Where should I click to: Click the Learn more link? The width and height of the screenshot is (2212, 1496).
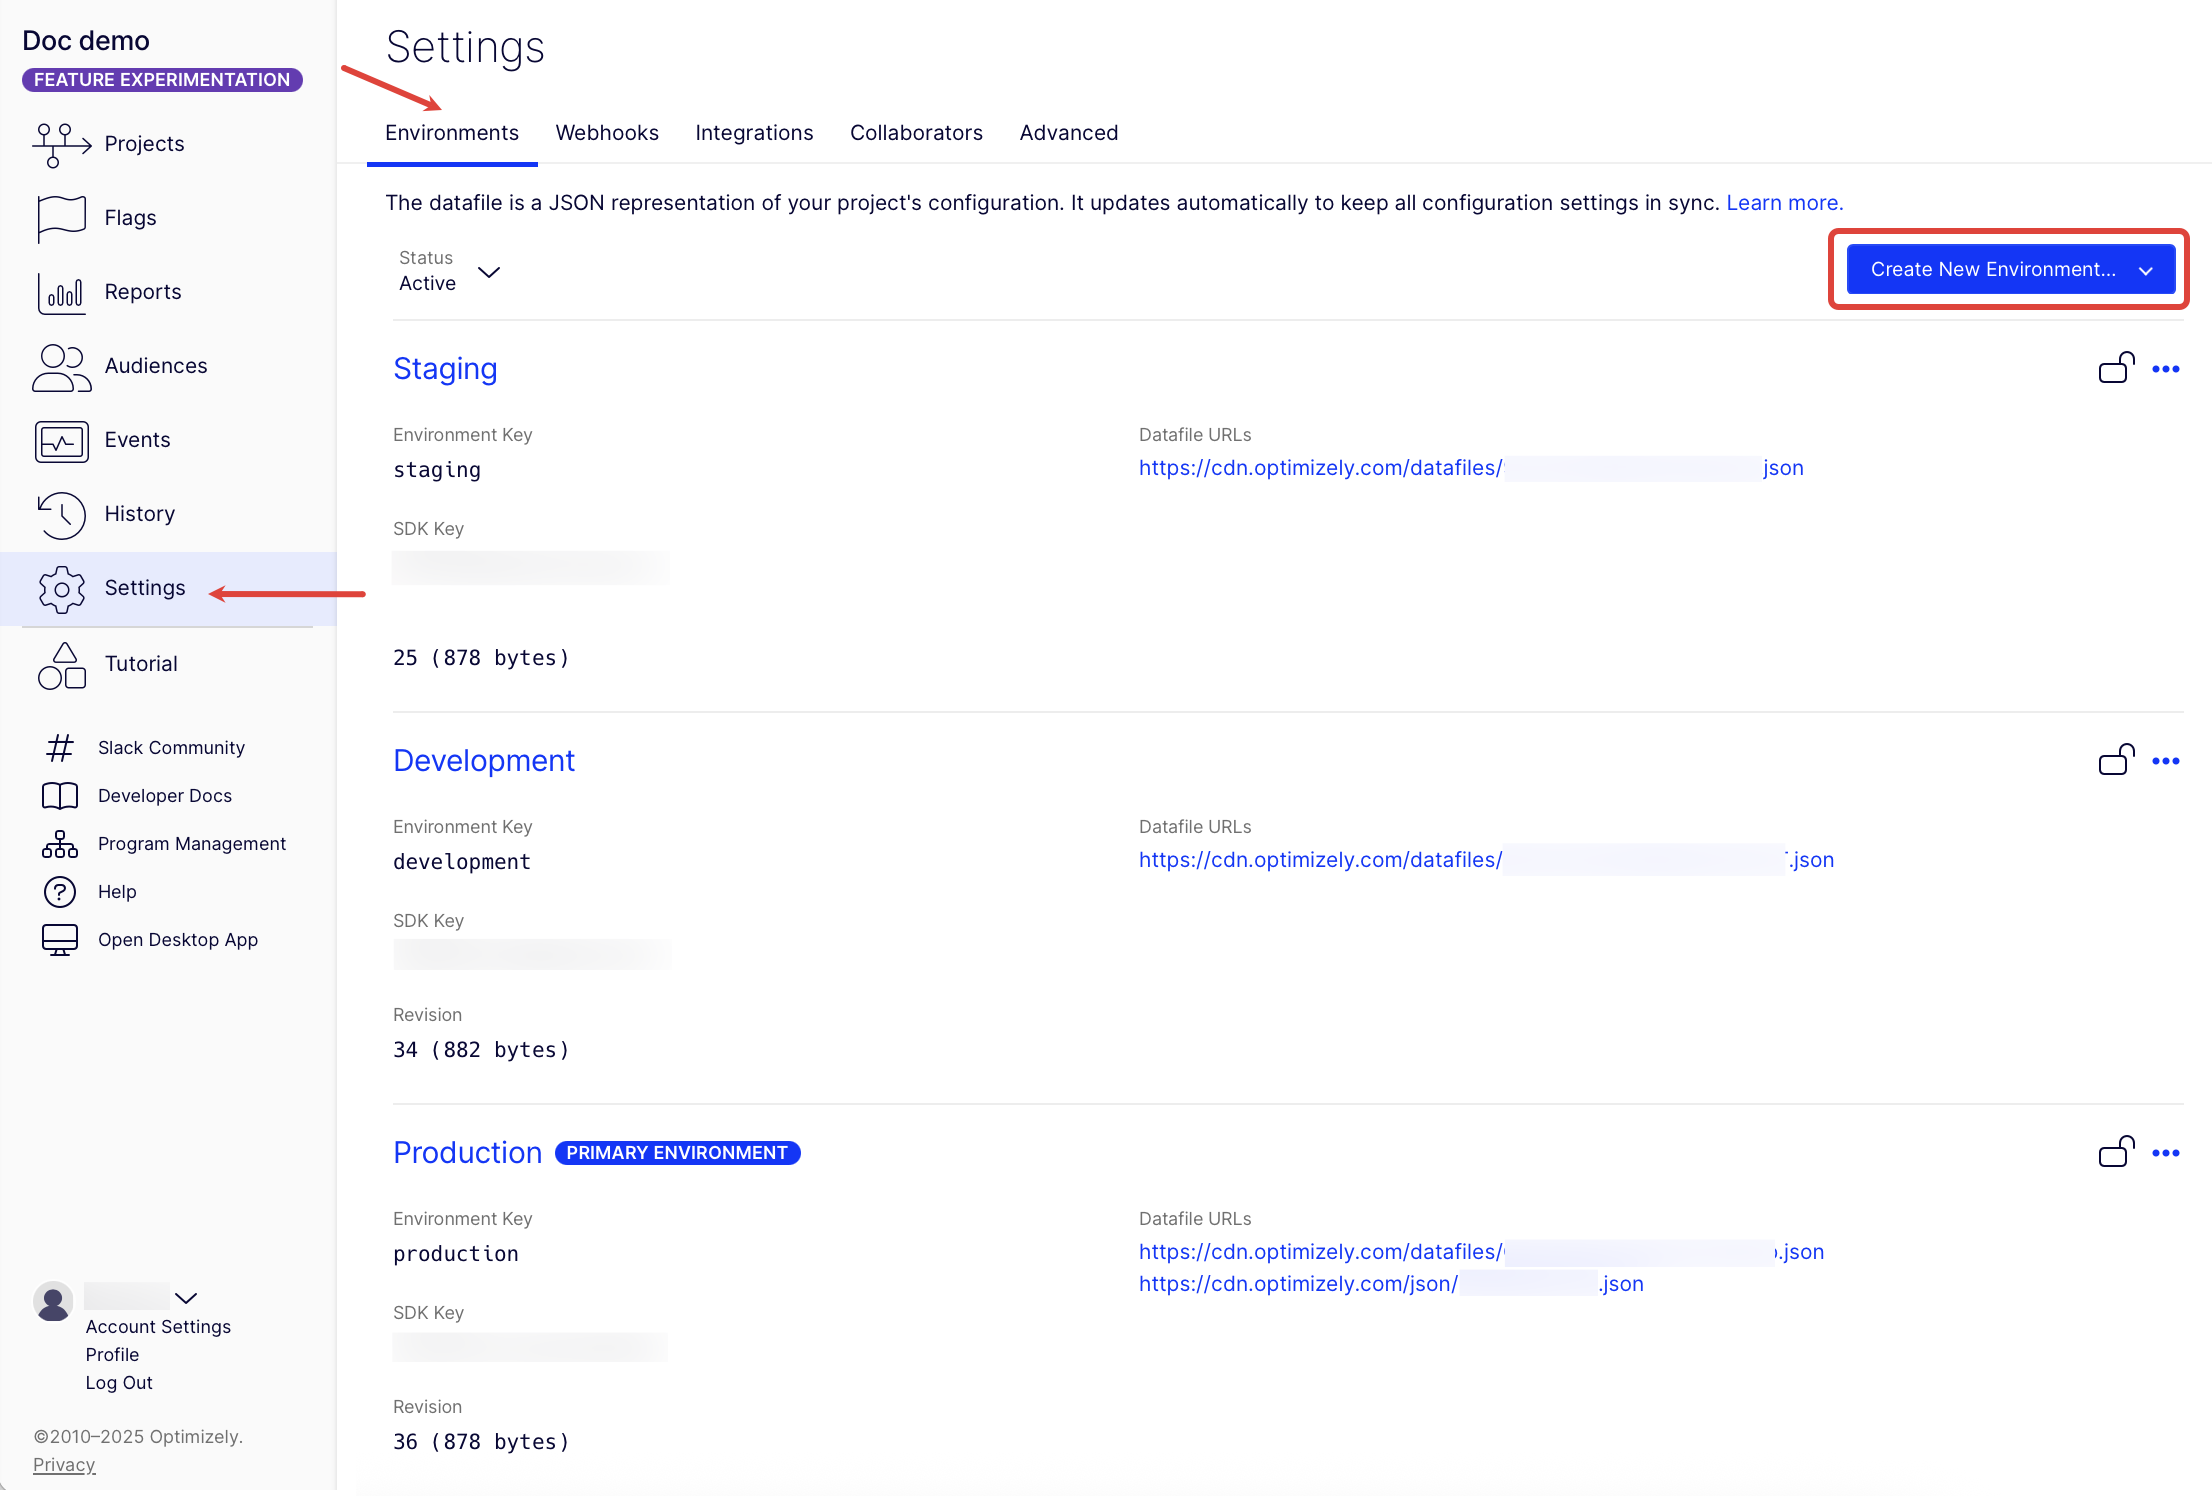point(1784,203)
